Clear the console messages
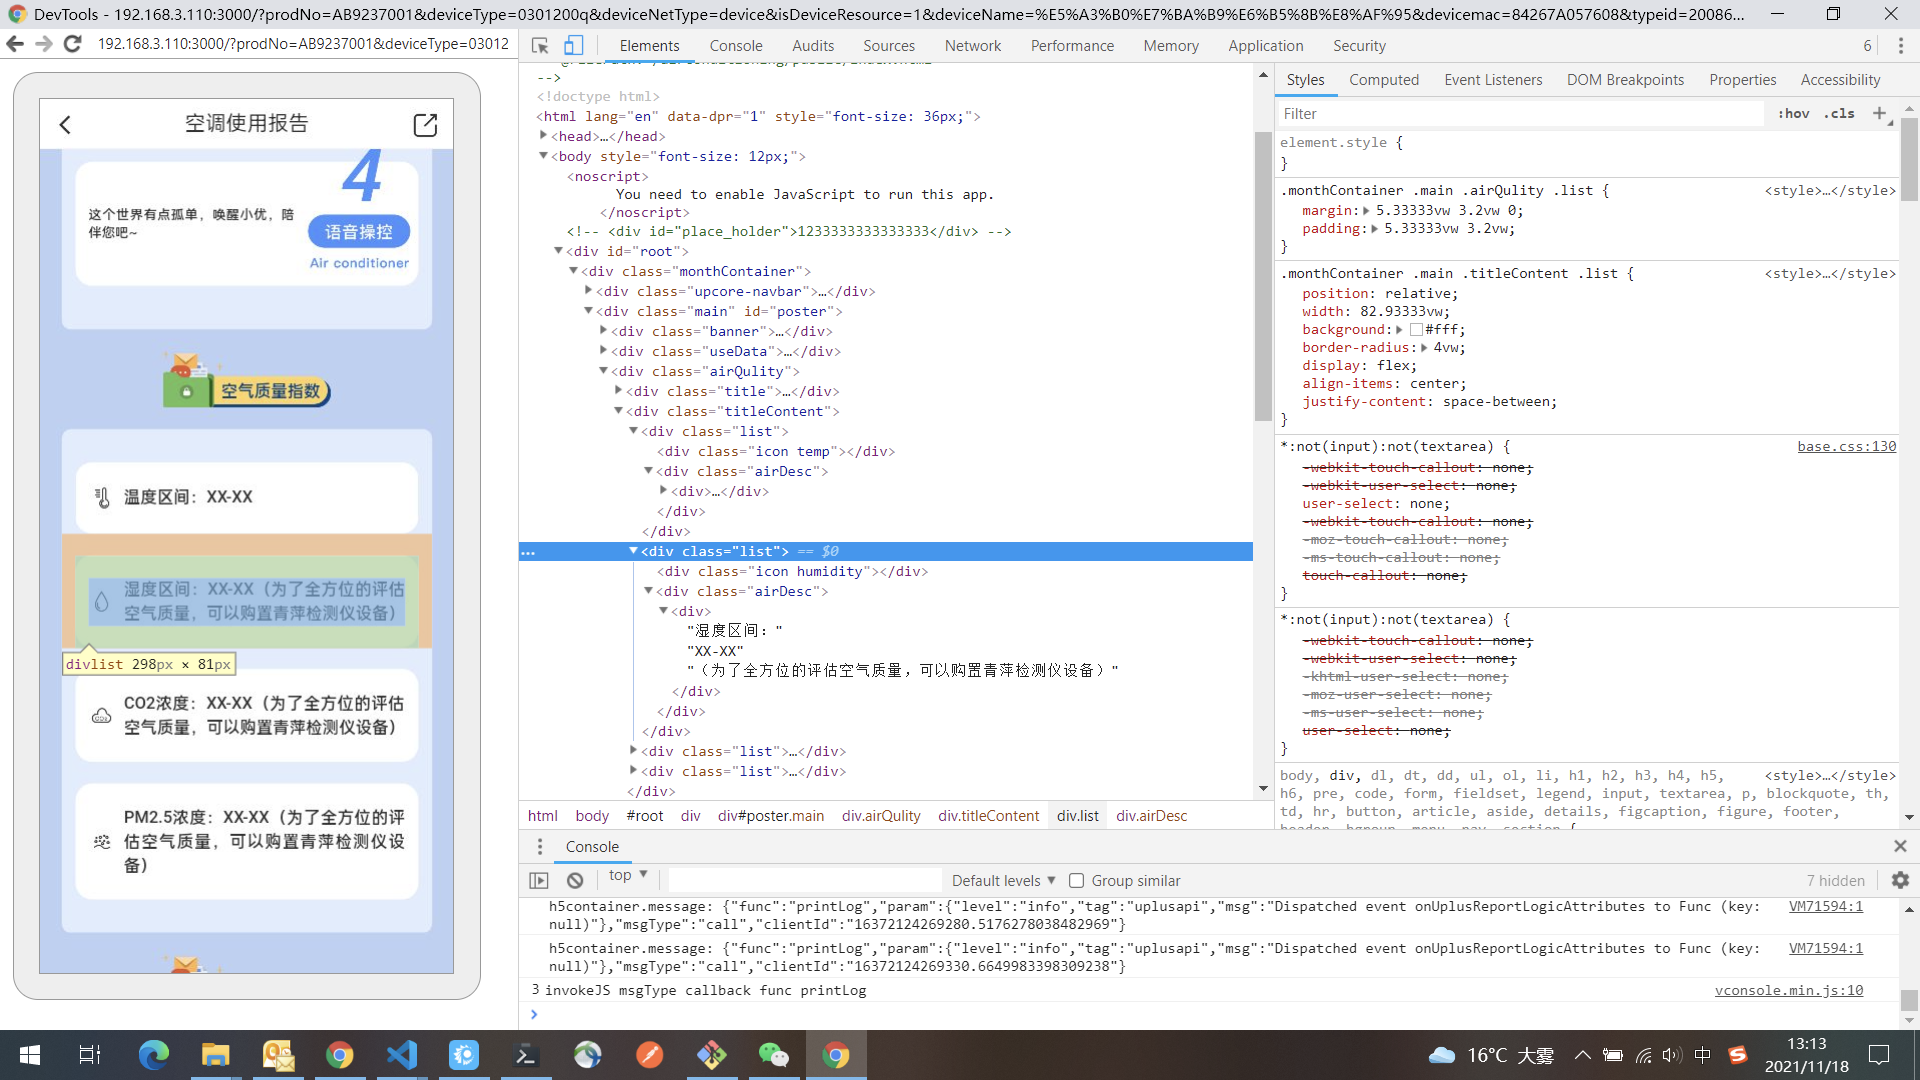The image size is (1920, 1080). 575,881
